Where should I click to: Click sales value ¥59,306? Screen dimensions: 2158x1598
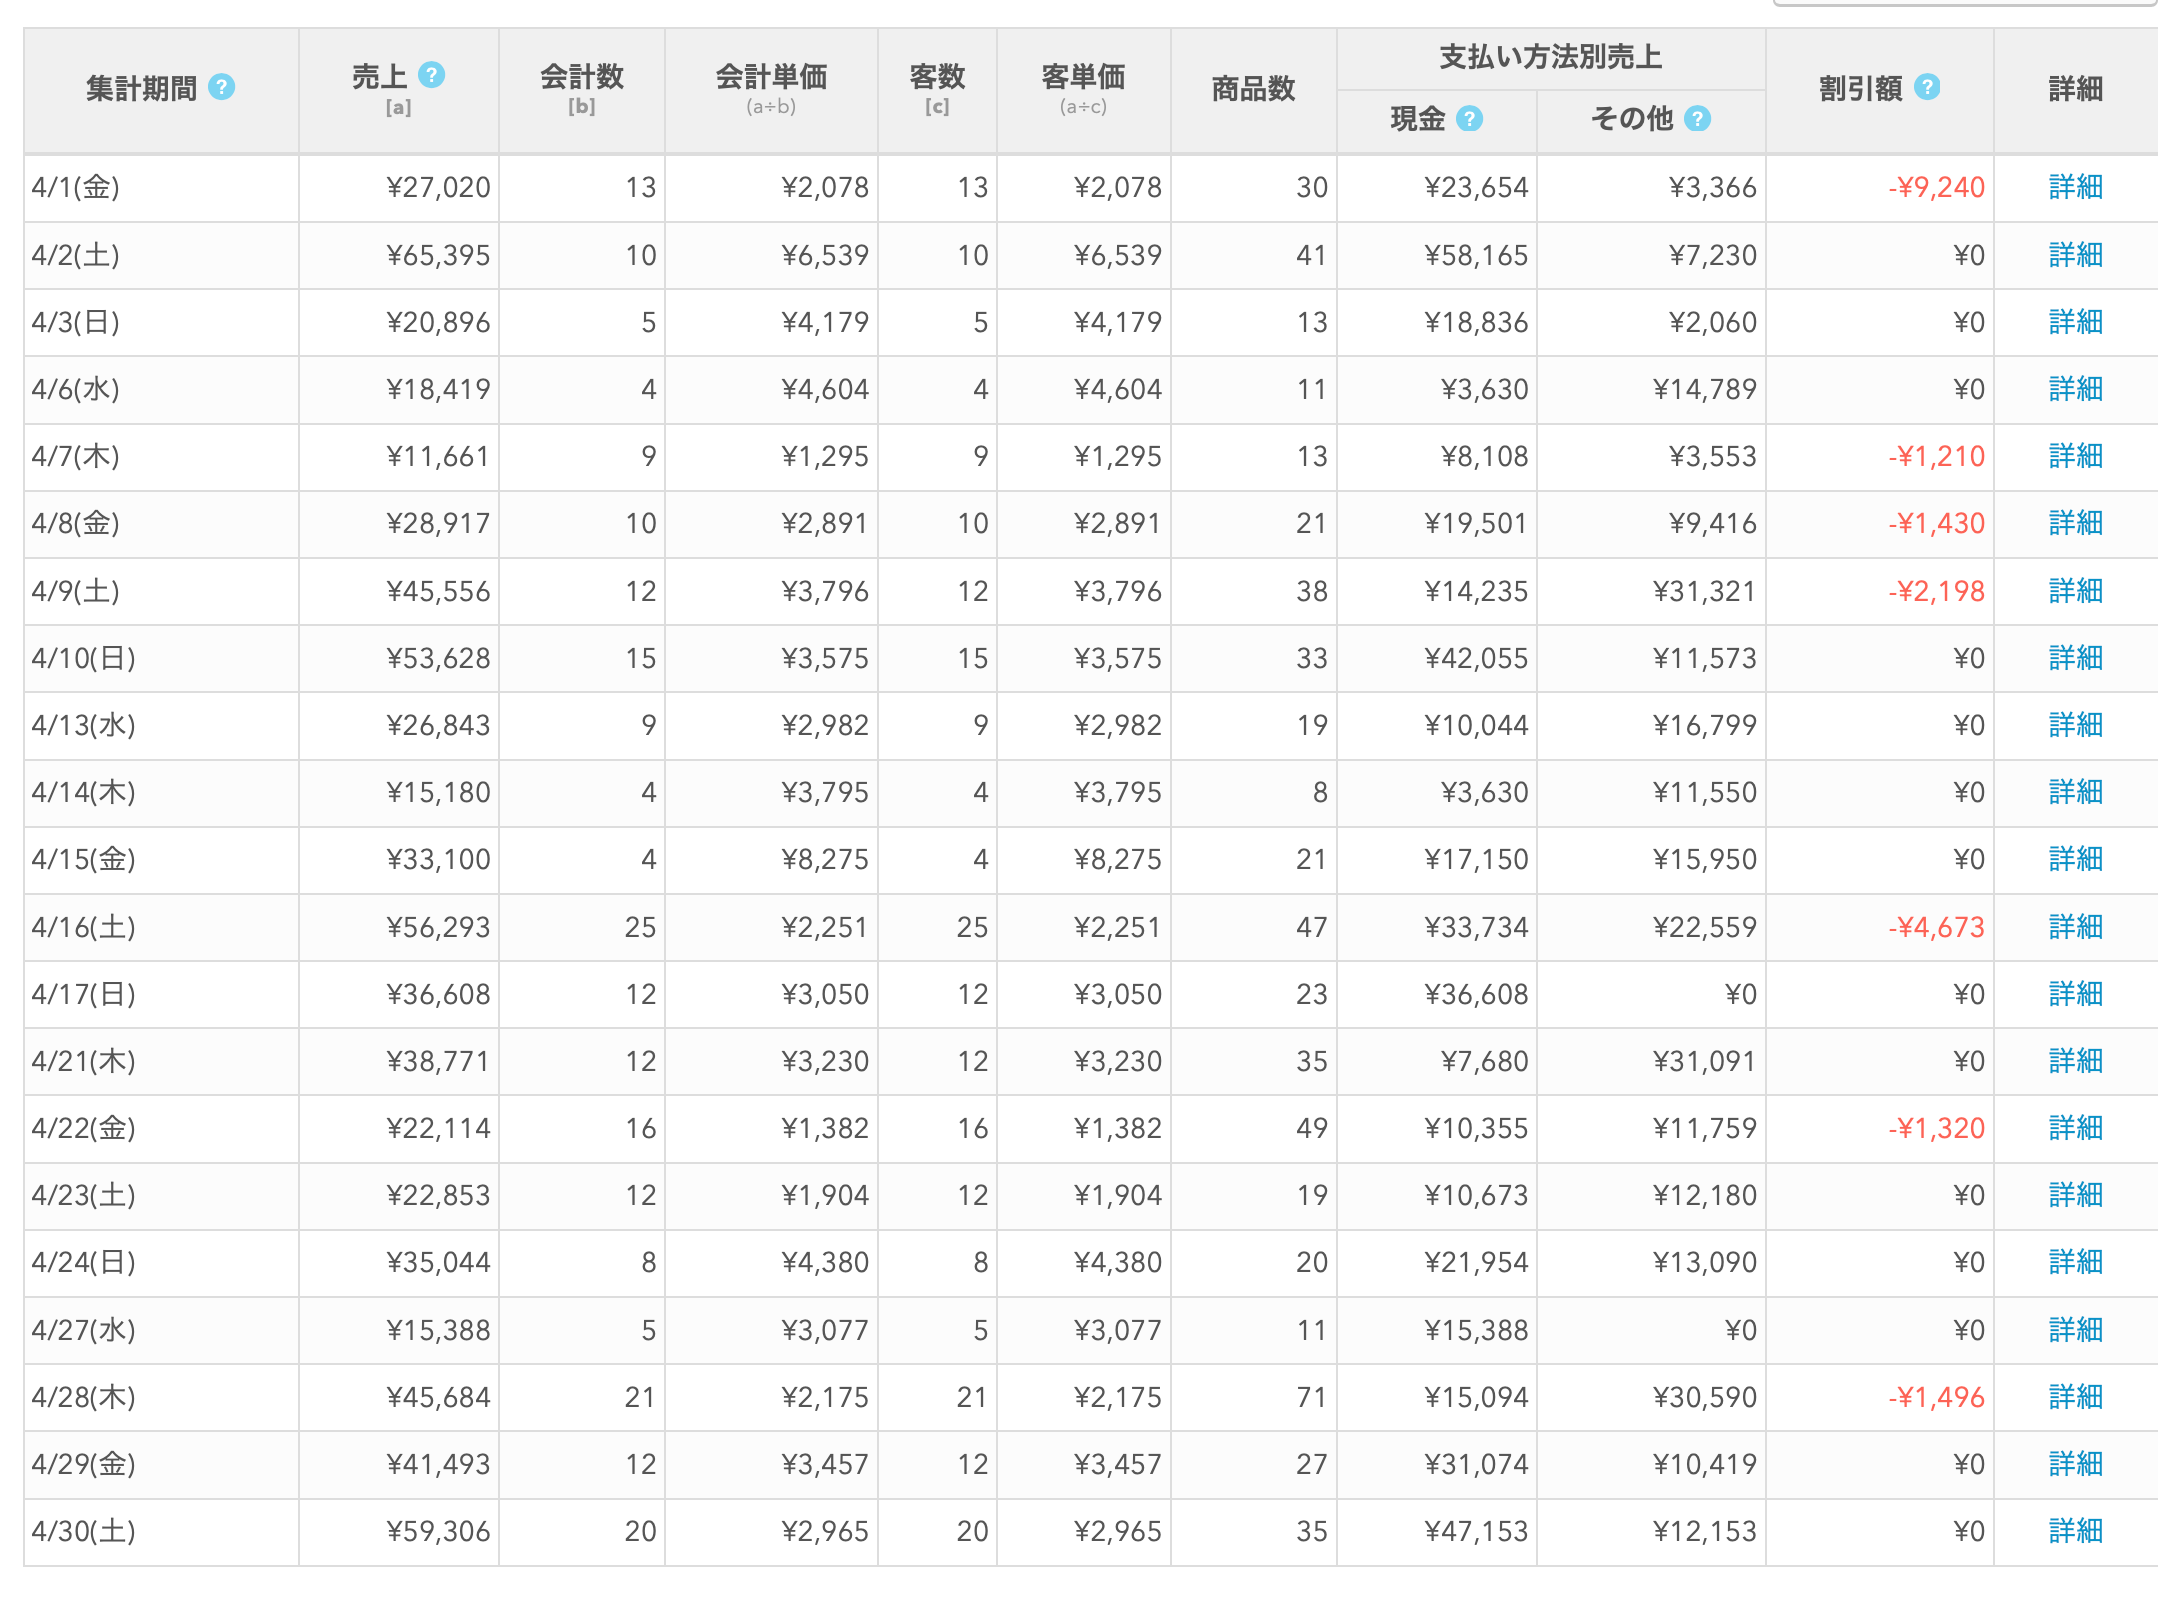(438, 1531)
